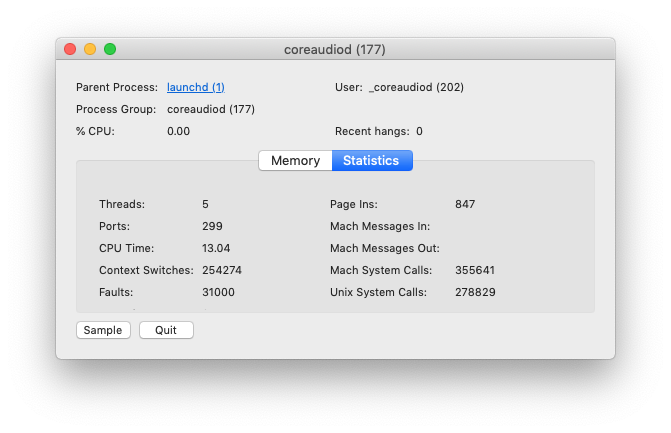
Task: Select the User _coreaudiod (202) text
Action: (416, 87)
